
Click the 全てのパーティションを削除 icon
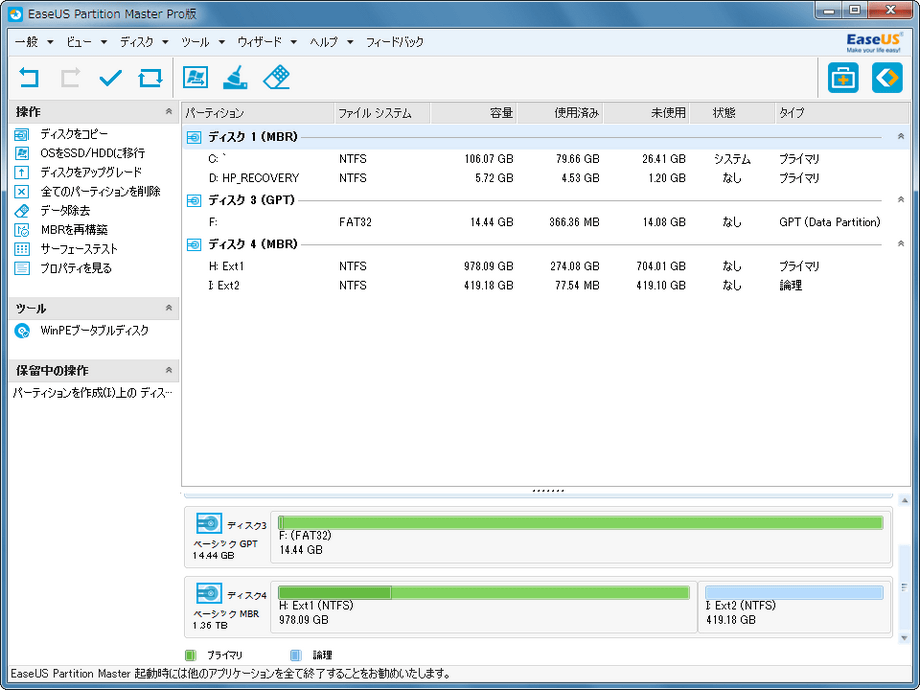pos(22,192)
